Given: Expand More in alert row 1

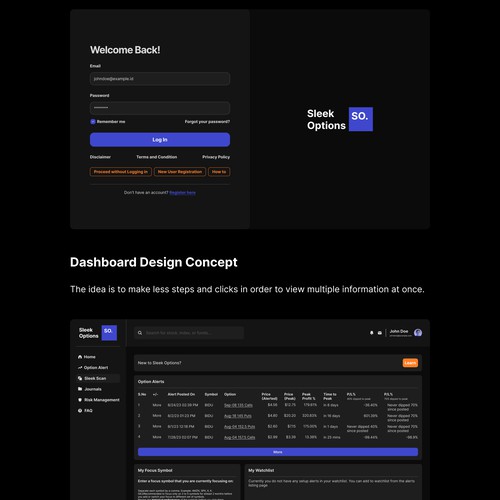Looking at the screenshot, I should (157, 405).
